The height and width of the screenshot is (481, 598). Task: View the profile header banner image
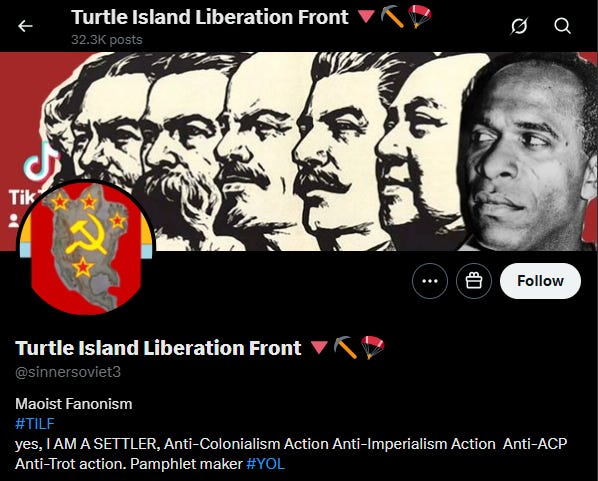[299, 151]
